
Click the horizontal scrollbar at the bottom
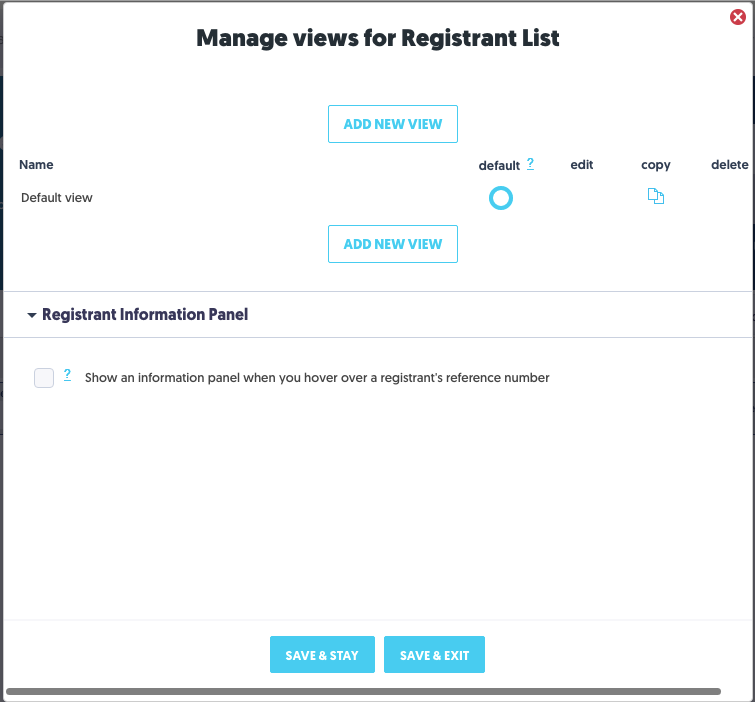coord(363,691)
